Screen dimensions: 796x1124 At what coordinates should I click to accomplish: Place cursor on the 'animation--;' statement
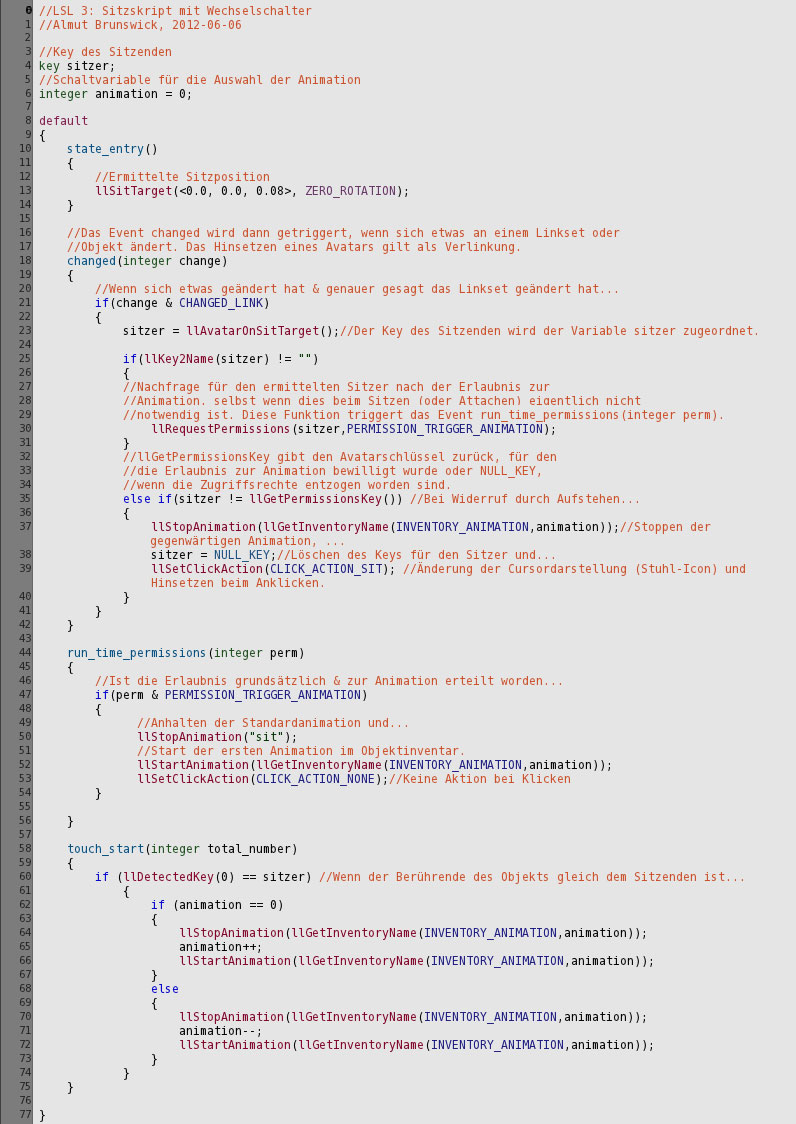(x=220, y=1031)
